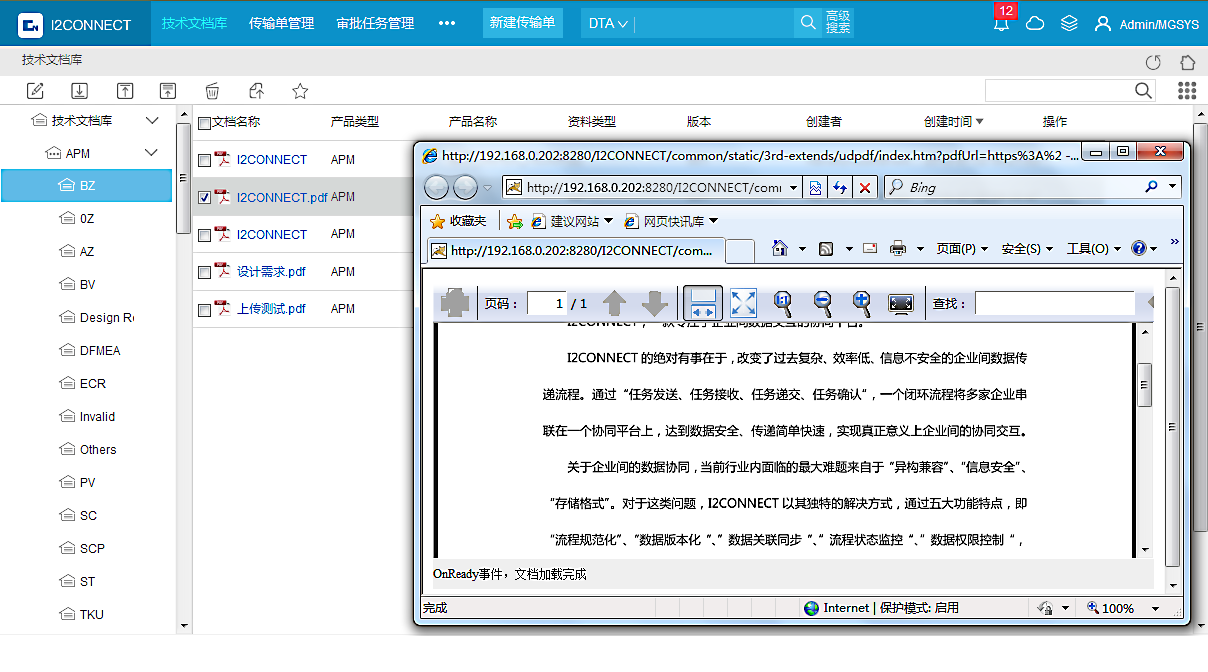1208x672 pixels.
Task: Click the PDF viewer 查找 search field
Action: 1055,303
